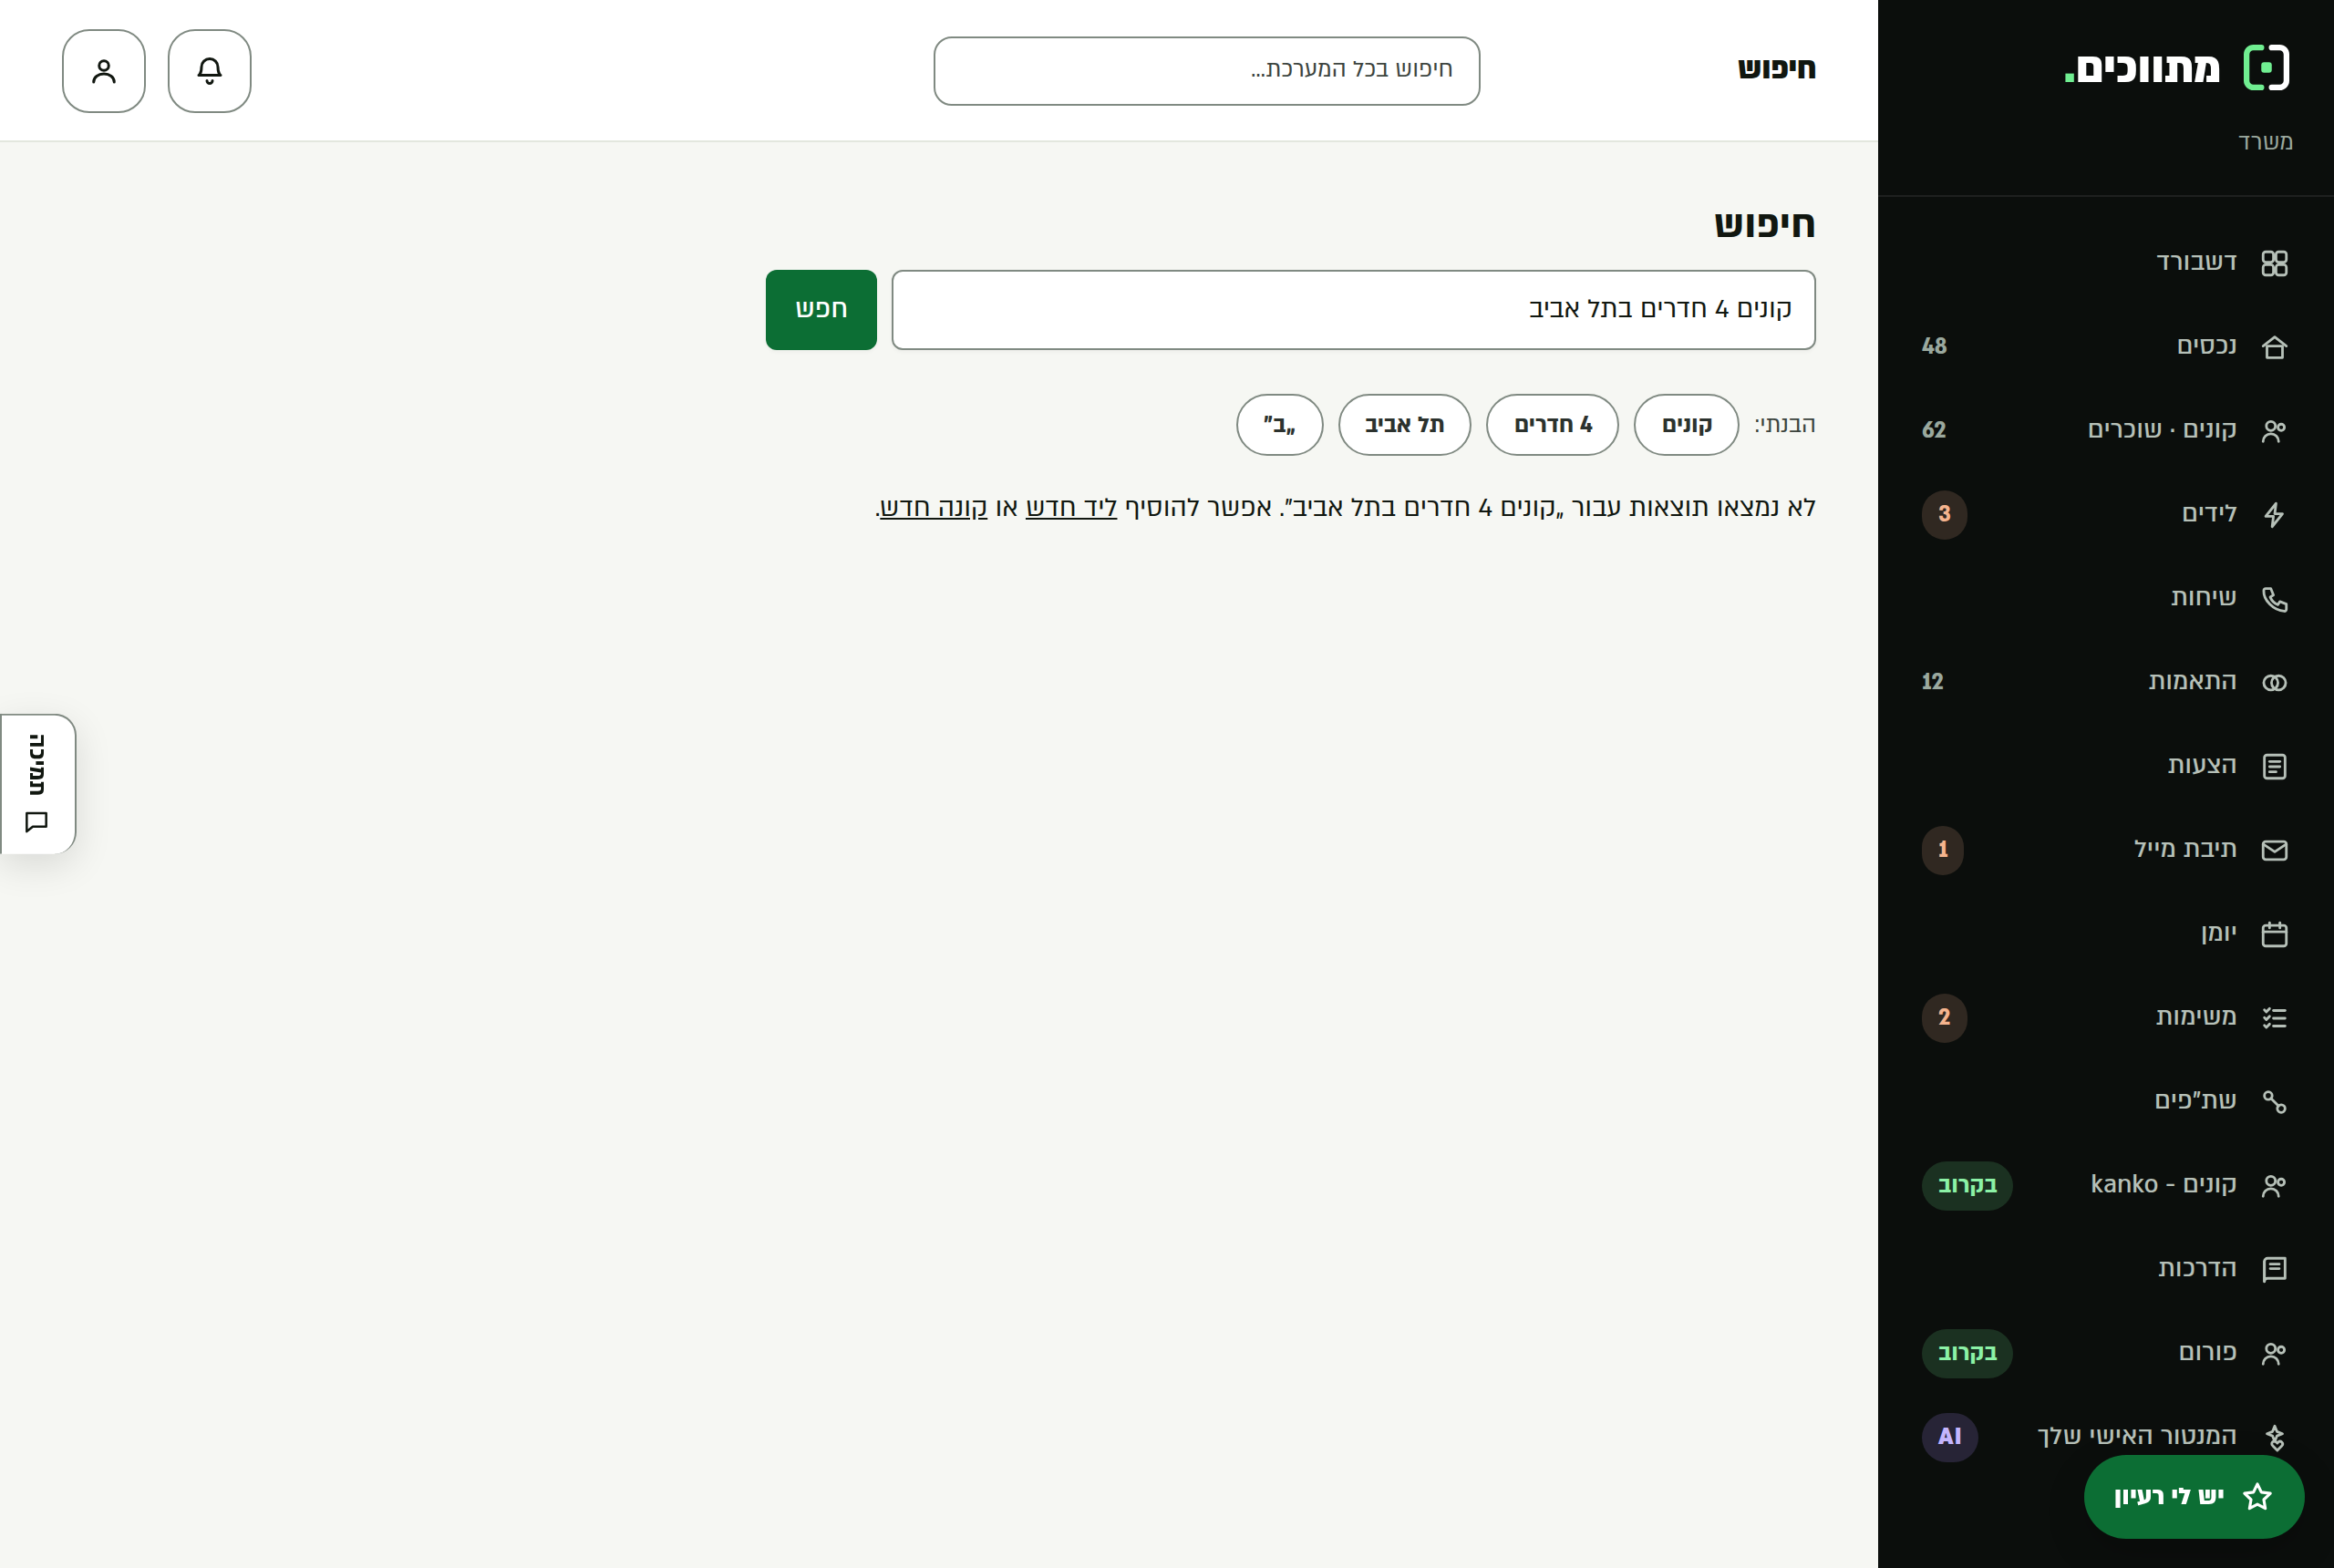Select the „ב" filter chip
Screen dimensions: 2334x1568
pos(1279,425)
